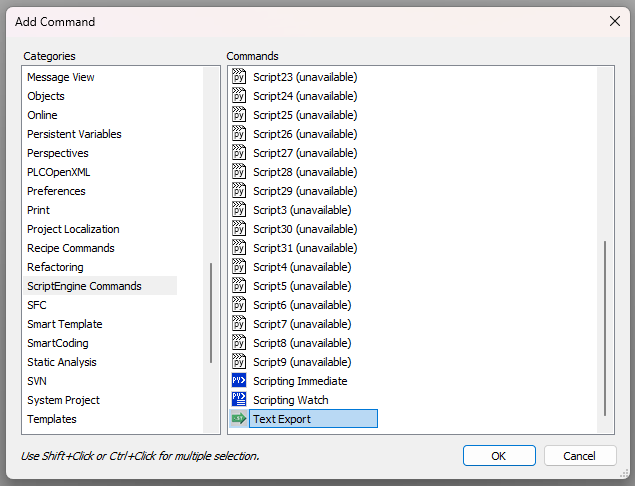
Task: Click the Script31 command icon
Action: pyautogui.click(x=239, y=248)
